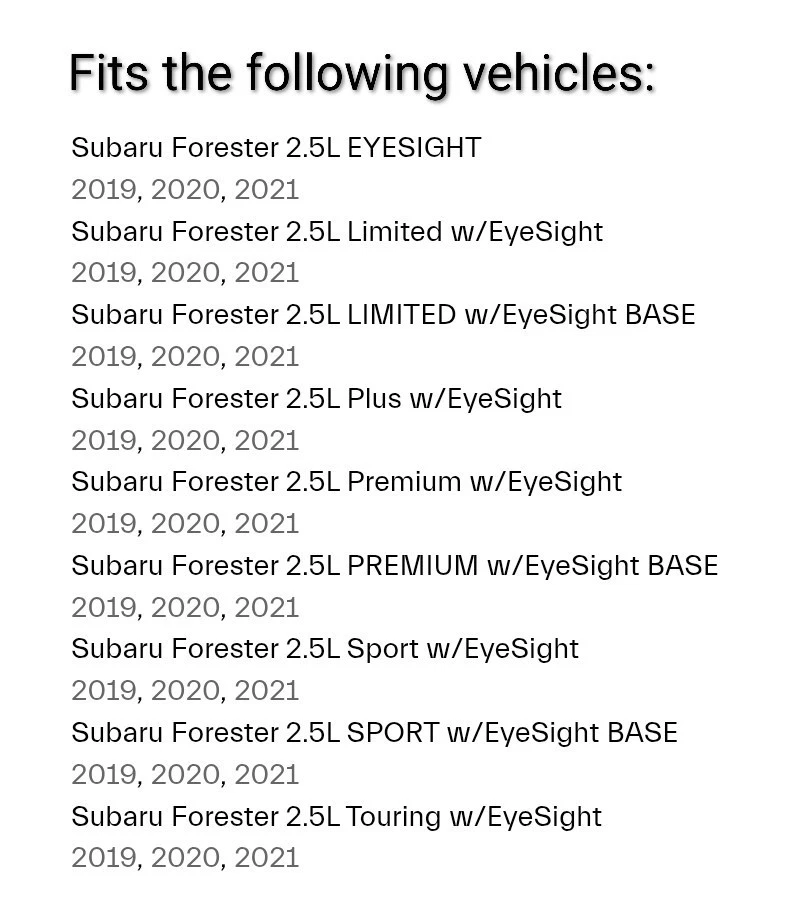The image size is (791, 900).
Task: Select the Forester 2.5L Touring w/EyeSight entry
Action: [336, 816]
